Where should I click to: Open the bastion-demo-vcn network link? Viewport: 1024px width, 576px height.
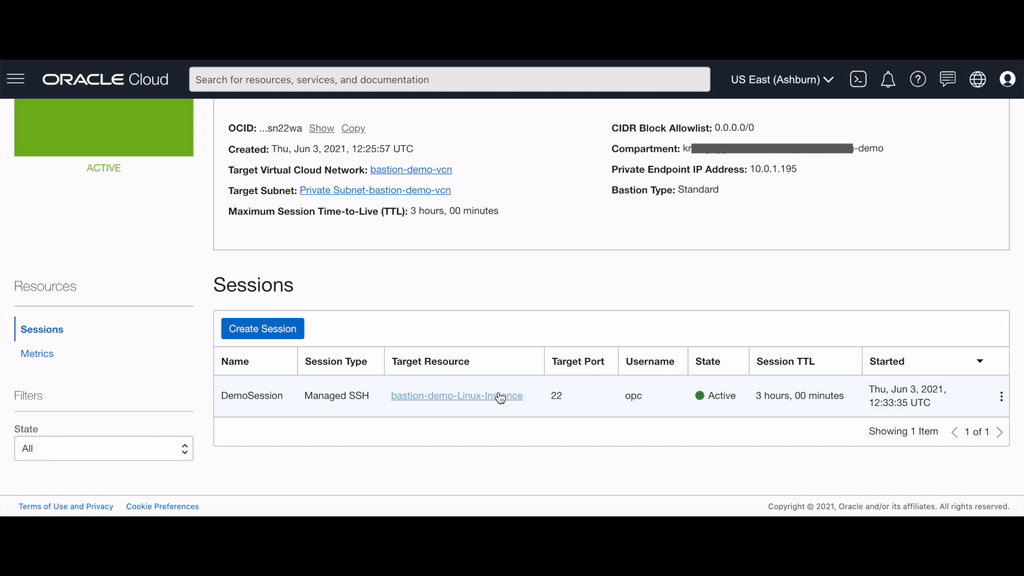[x=409, y=169]
